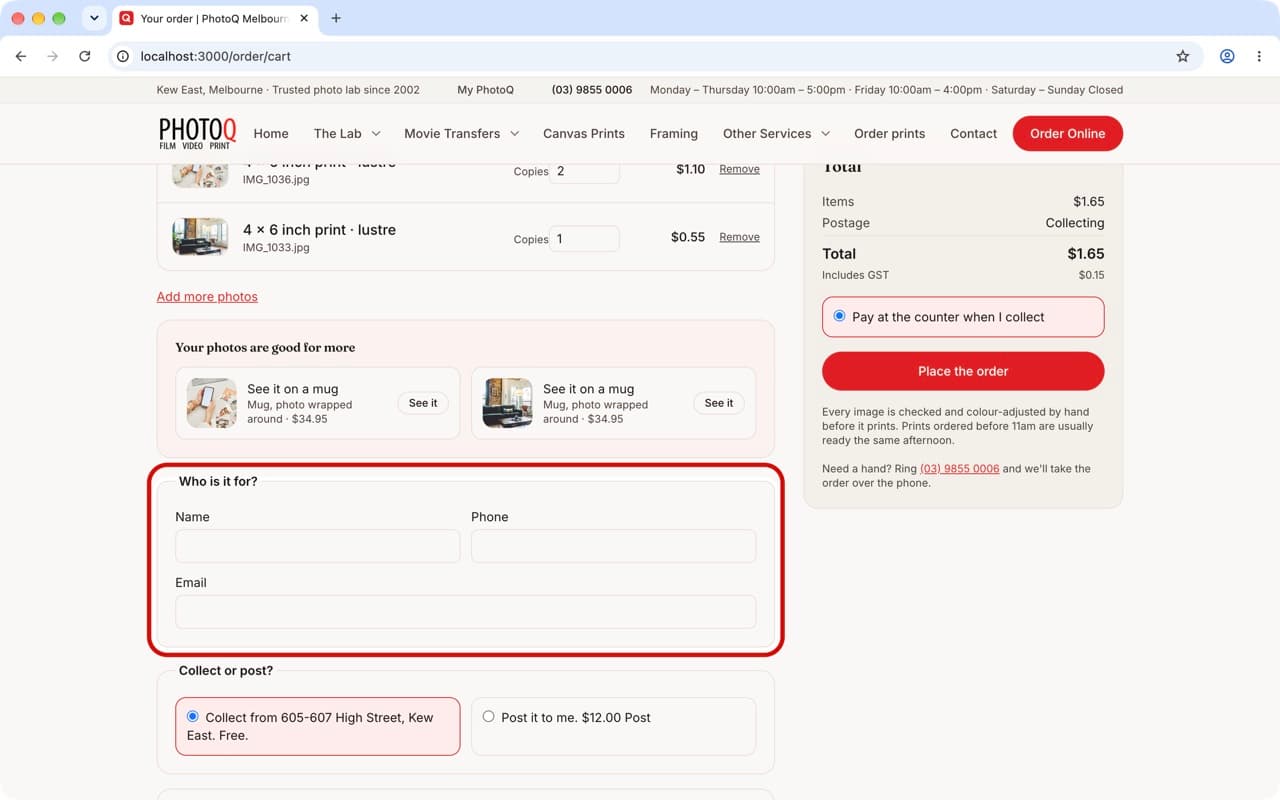Open My PhotoQ link in top bar
The width and height of the screenshot is (1280, 800).
point(485,90)
